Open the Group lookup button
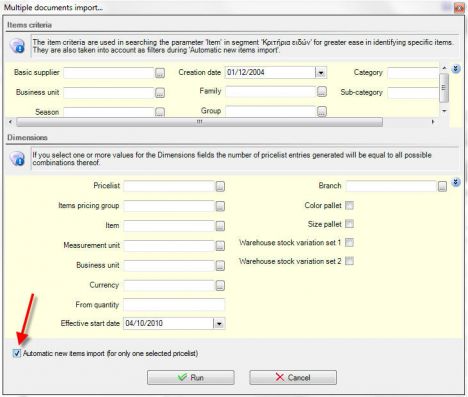468x397 pixels. click(x=322, y=111)
